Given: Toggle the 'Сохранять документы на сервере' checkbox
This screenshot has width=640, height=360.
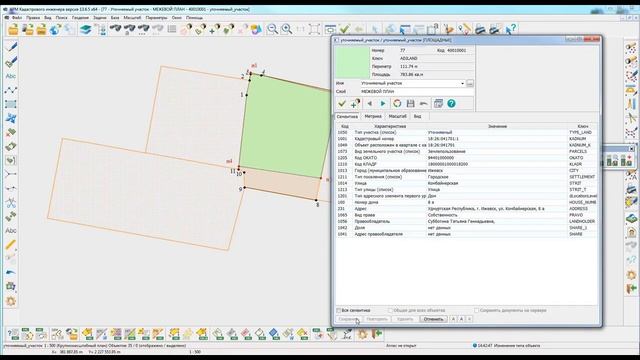Looking at the screenshot, I should [476, 311].
